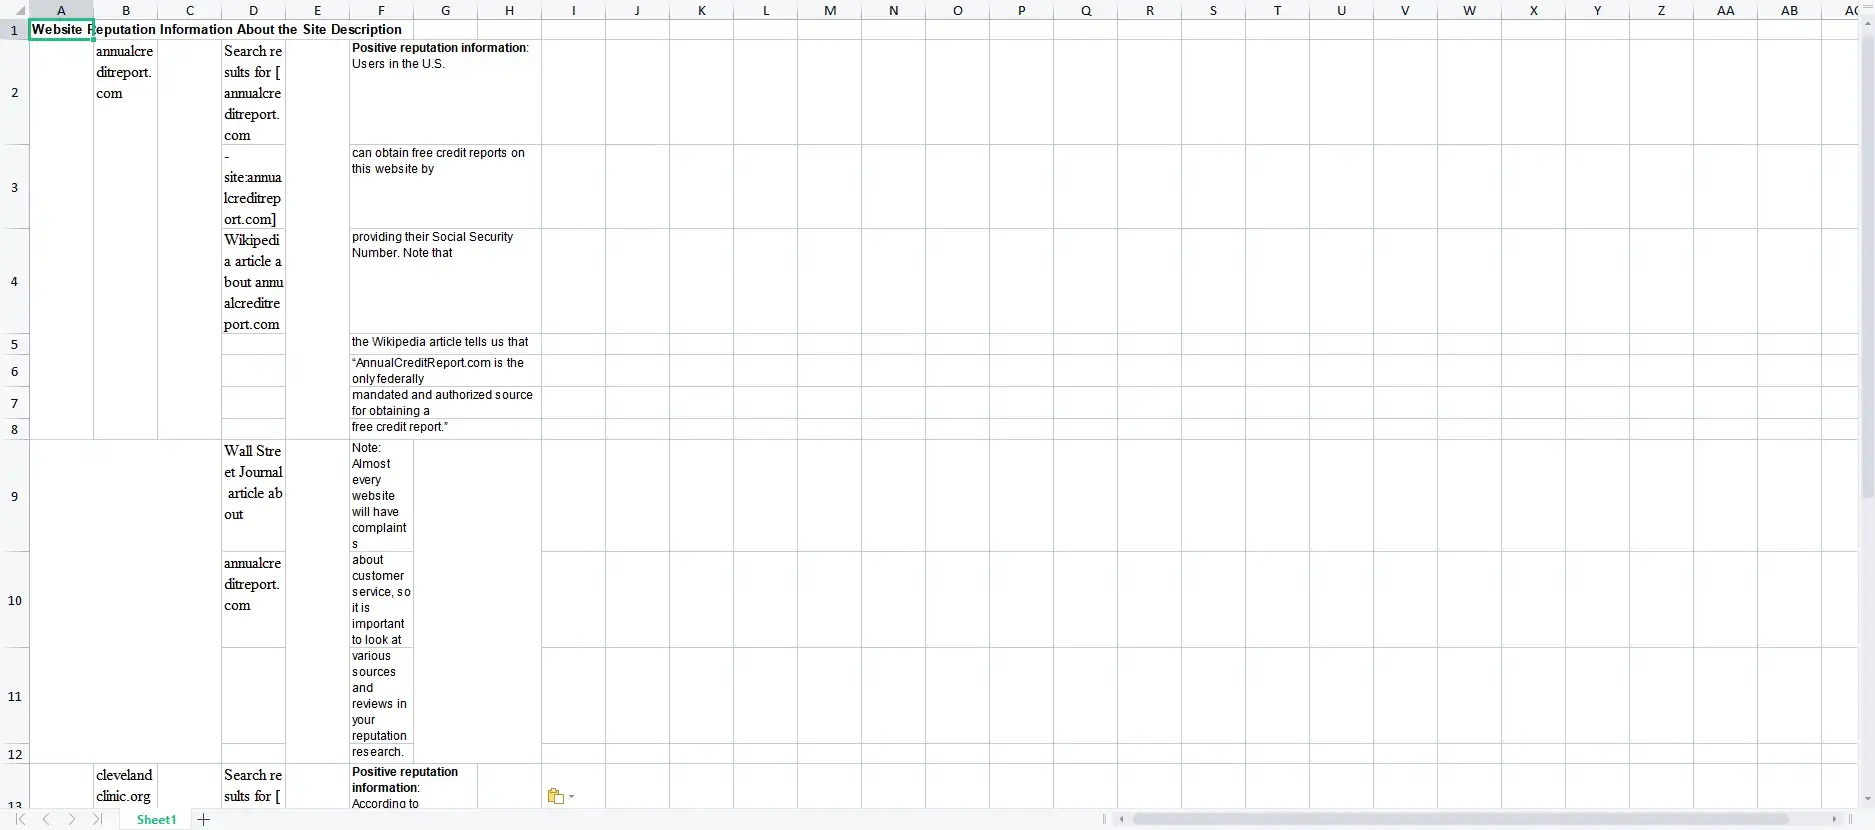Click the left horizontal scrollbar arrow

click(1121, 819)
